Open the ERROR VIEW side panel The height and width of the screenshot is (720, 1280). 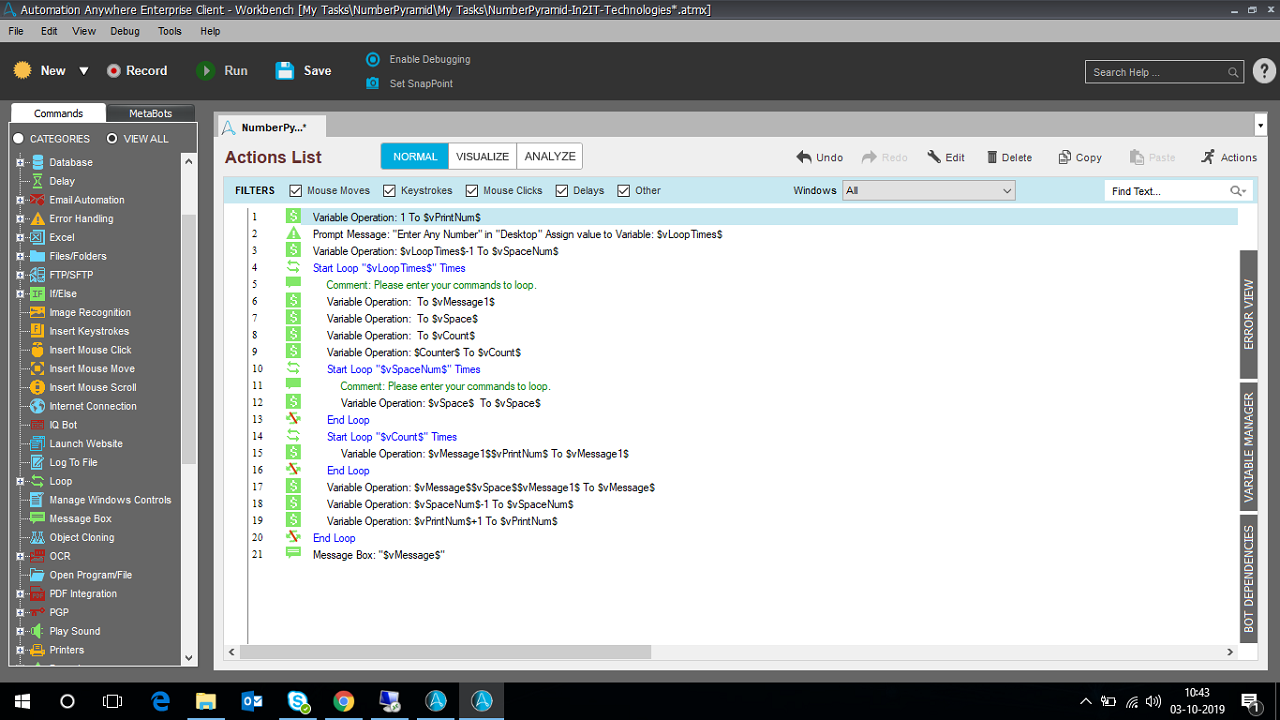click(x=1248, y=314)
